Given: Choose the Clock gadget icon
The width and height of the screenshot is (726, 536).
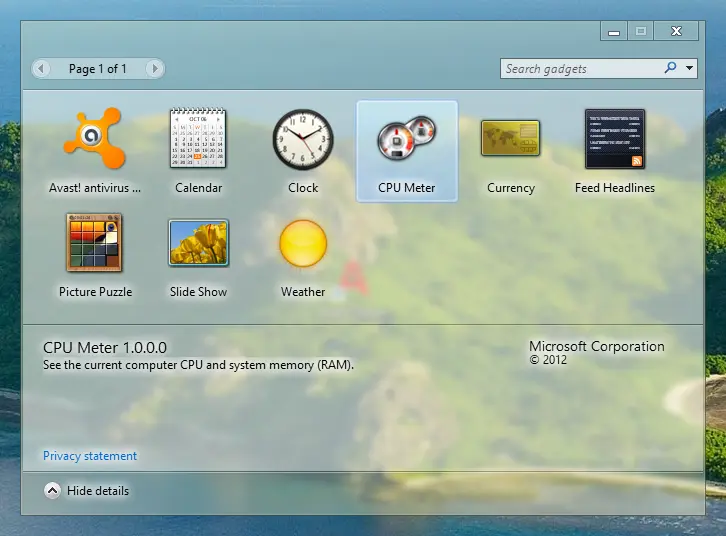Looking at the screenshot, I should [303, 139].
